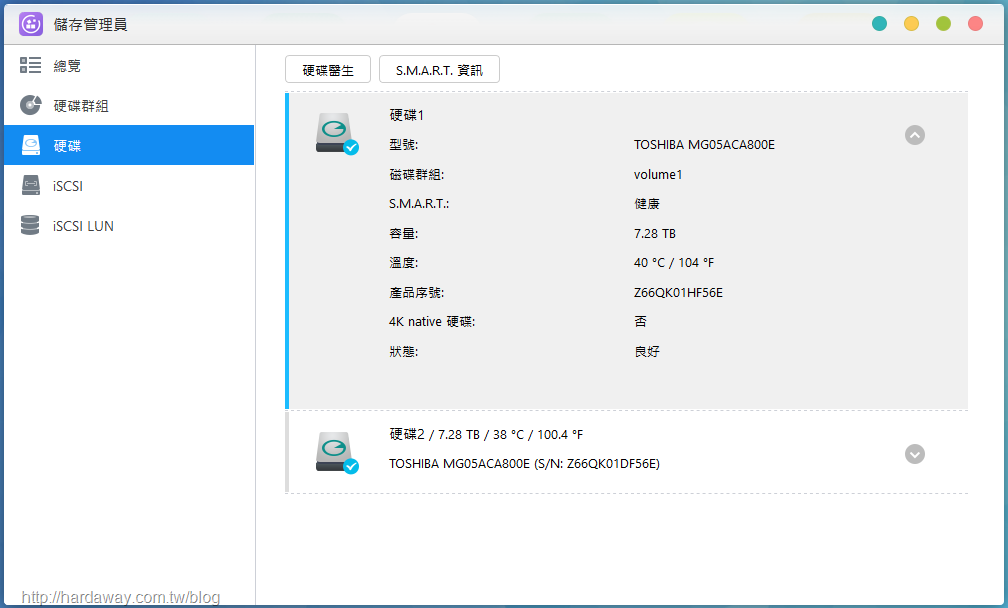Click the 狀態 label
Image resolution: width=1008 pixels, height=608 pixels.
[403, 352]
